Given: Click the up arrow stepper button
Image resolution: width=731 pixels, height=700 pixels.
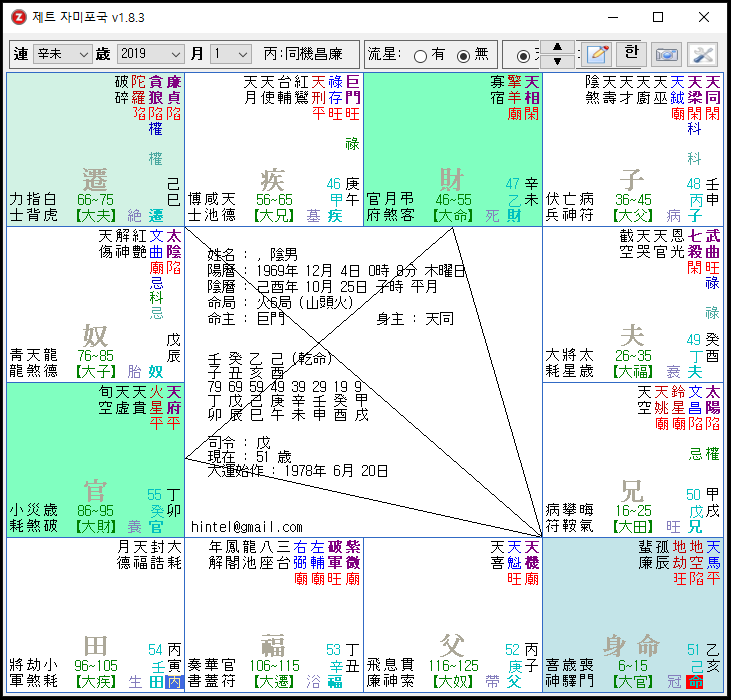Looking at the screenshot, I should (558, 48).
